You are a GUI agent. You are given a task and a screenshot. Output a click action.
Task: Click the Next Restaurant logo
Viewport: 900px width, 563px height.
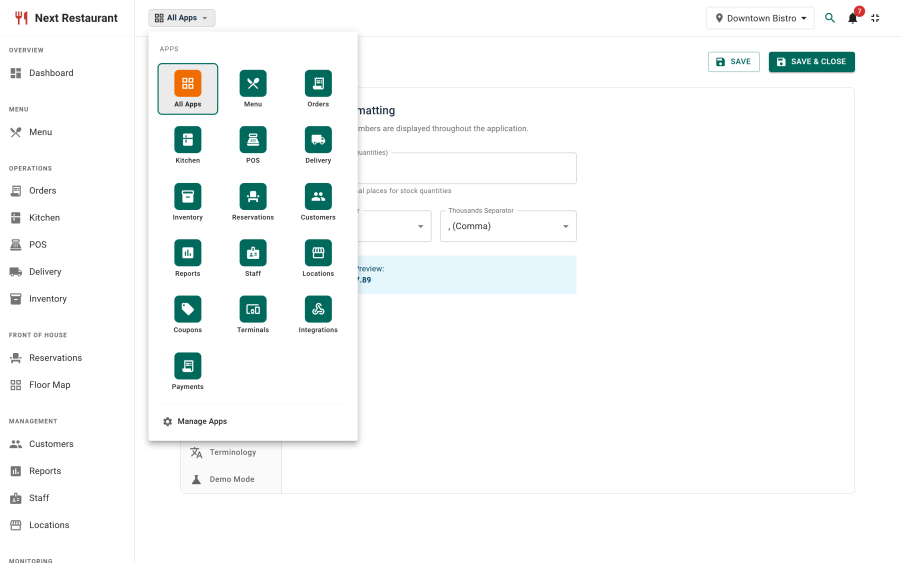point(66,18)
